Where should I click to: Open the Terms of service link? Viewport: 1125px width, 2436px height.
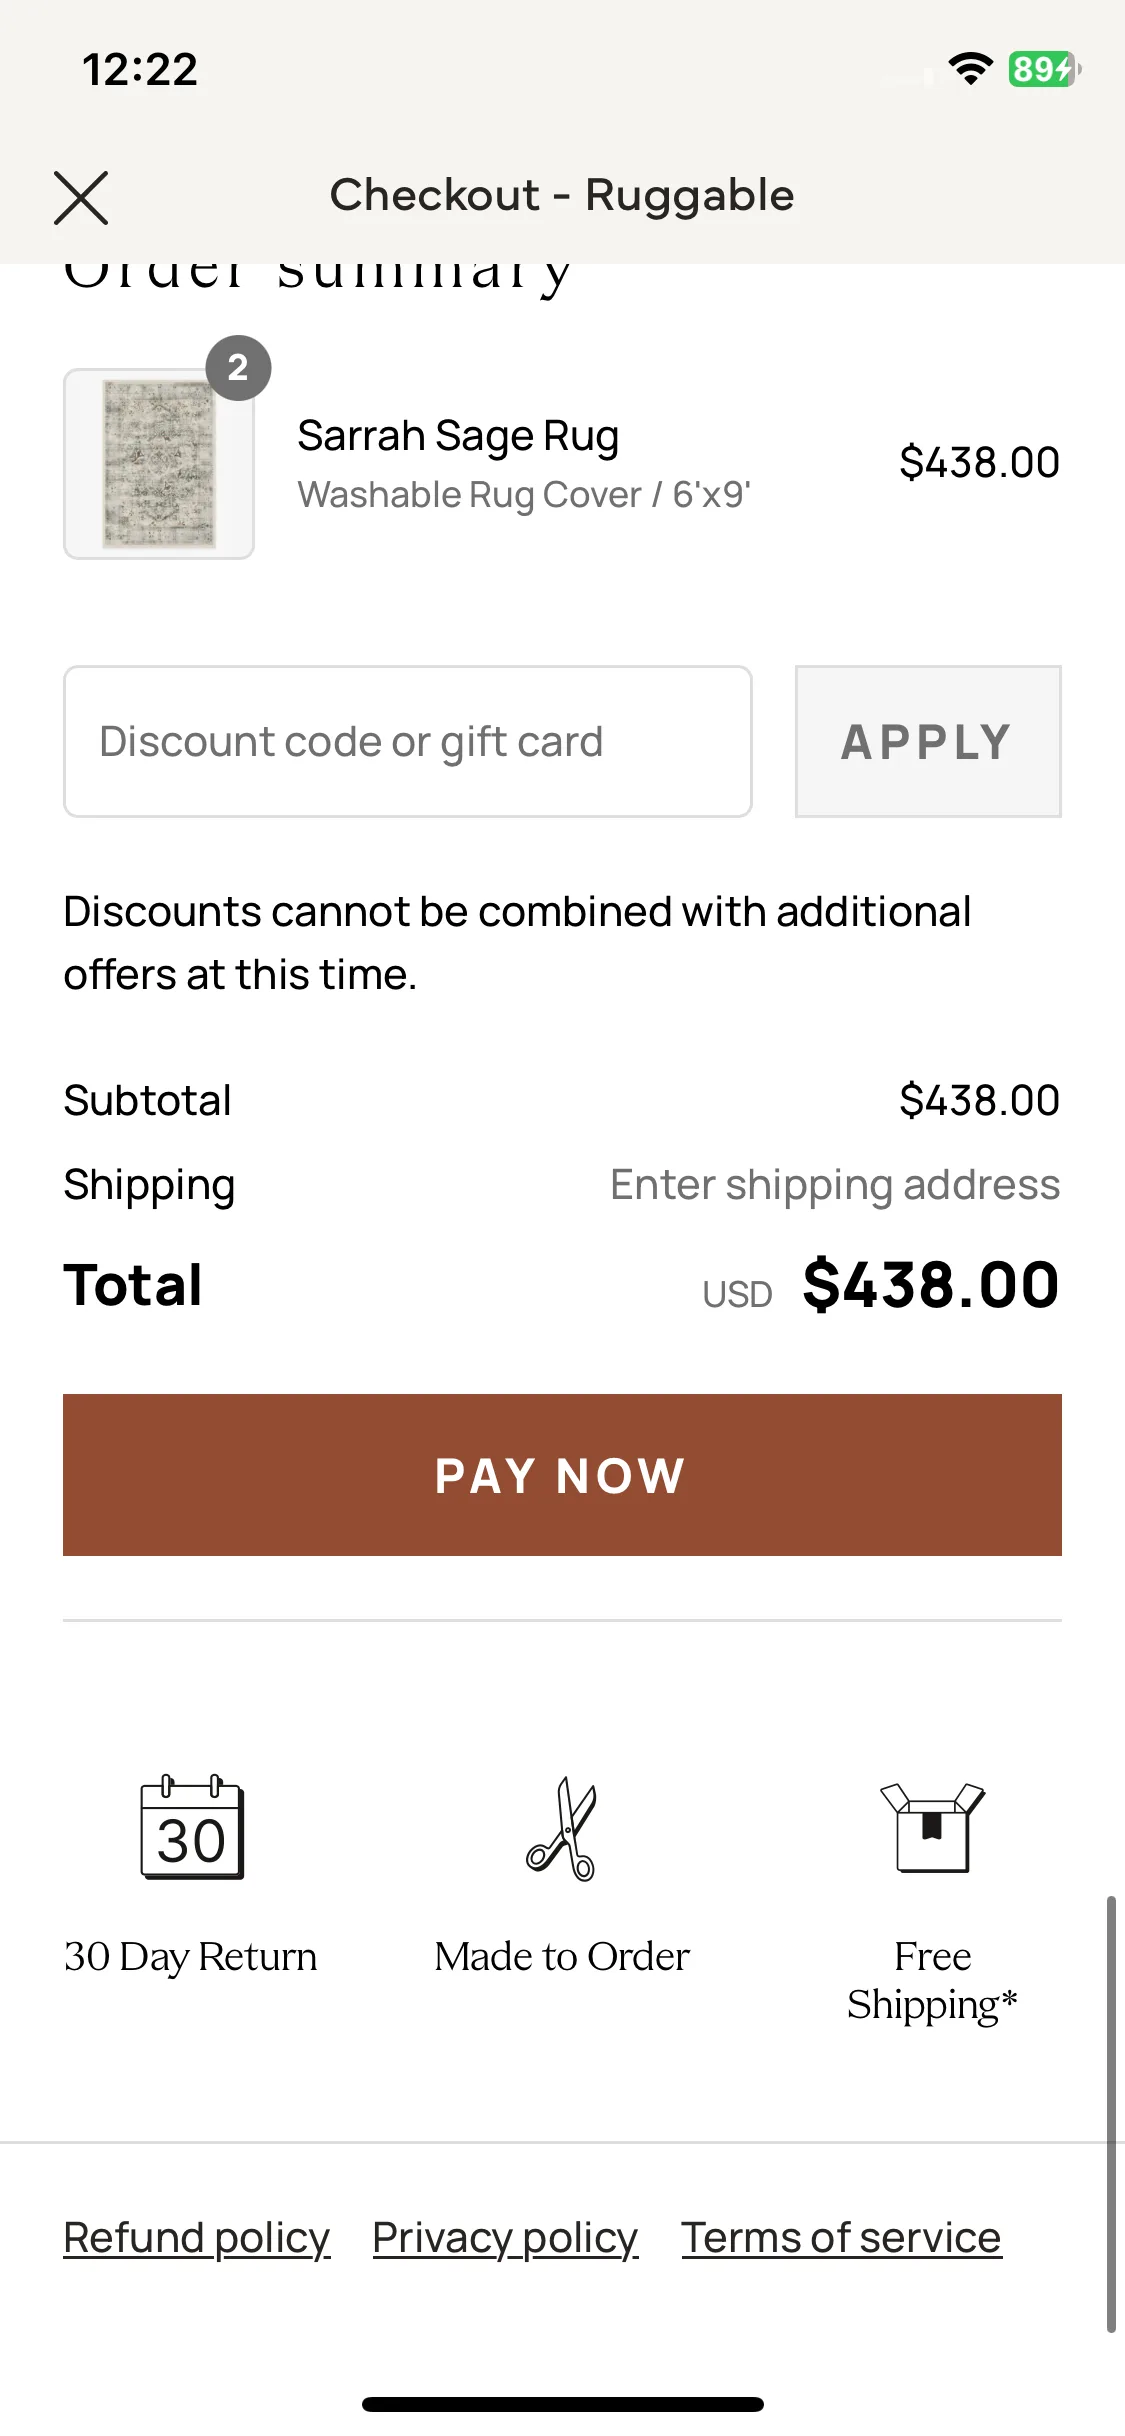(x=841, y=2238)
